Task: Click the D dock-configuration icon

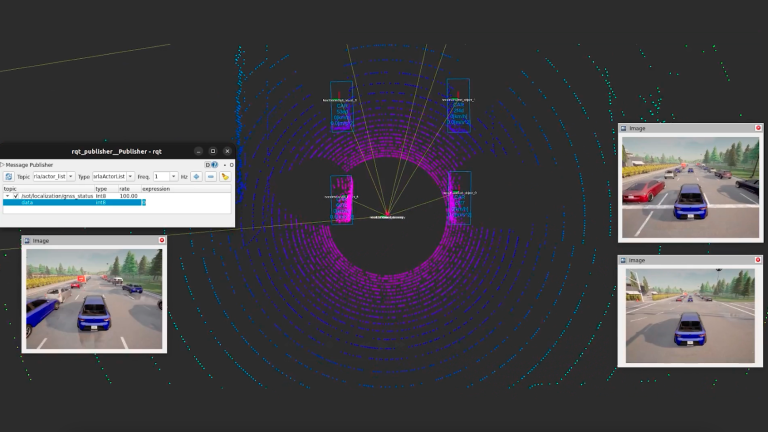Action: click(x=208, y=165)
